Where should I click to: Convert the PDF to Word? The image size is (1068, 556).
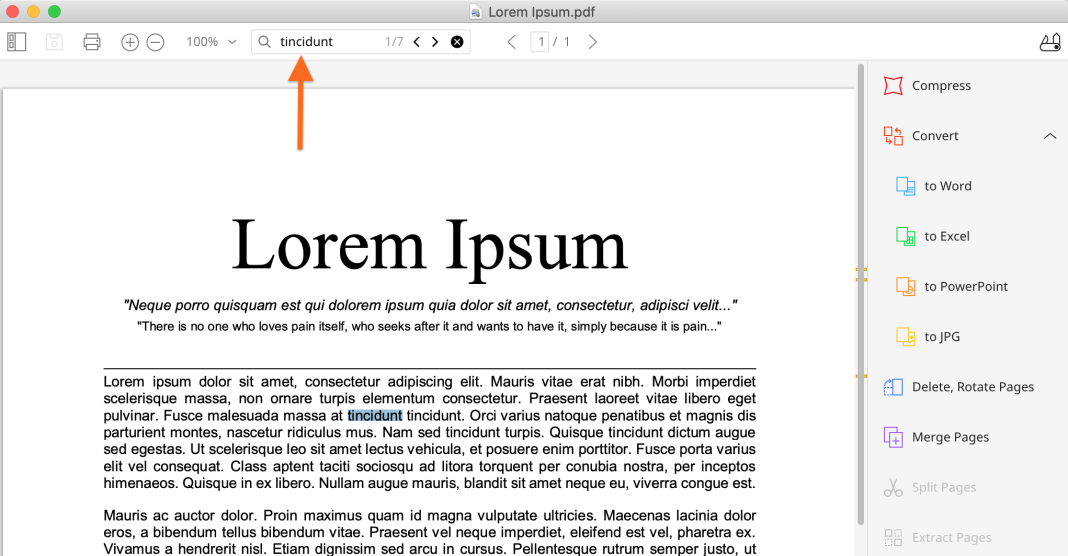point(946,186)
